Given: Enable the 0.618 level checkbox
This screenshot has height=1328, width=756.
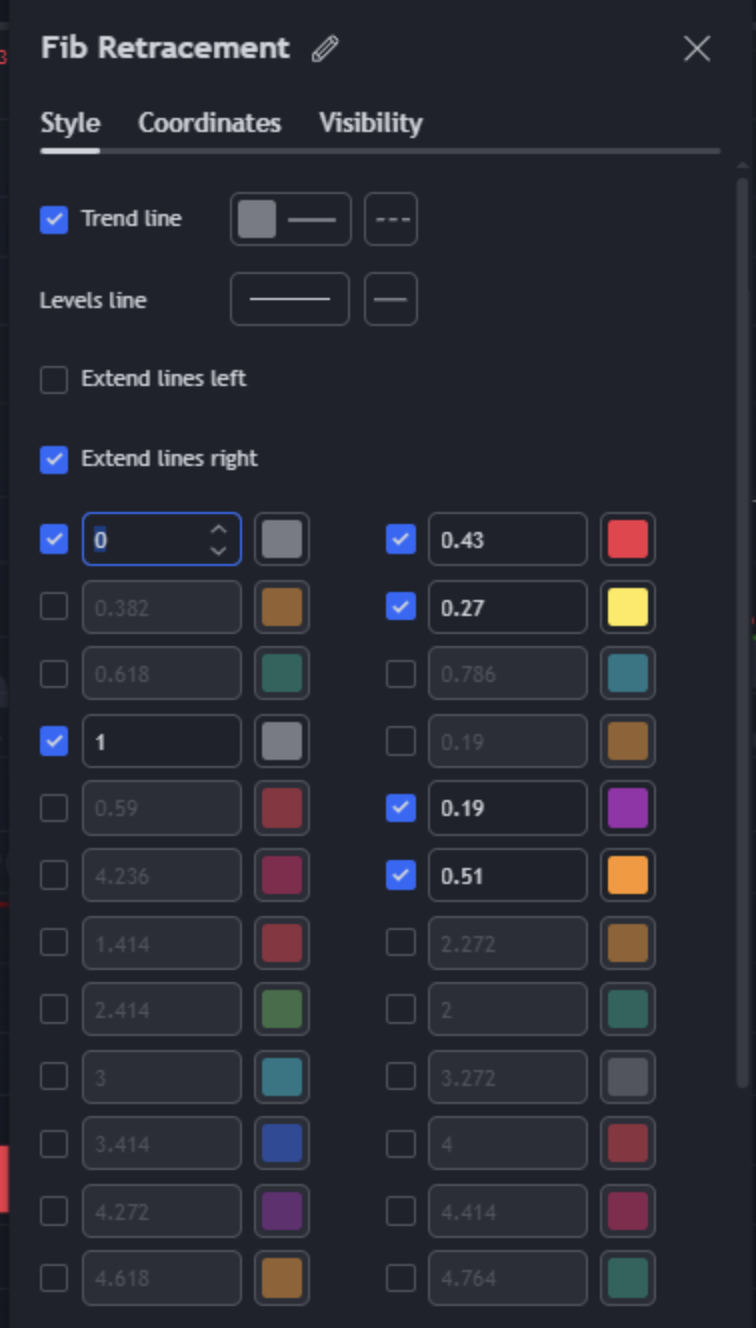Looking at the screenshot, I should 54,674.
